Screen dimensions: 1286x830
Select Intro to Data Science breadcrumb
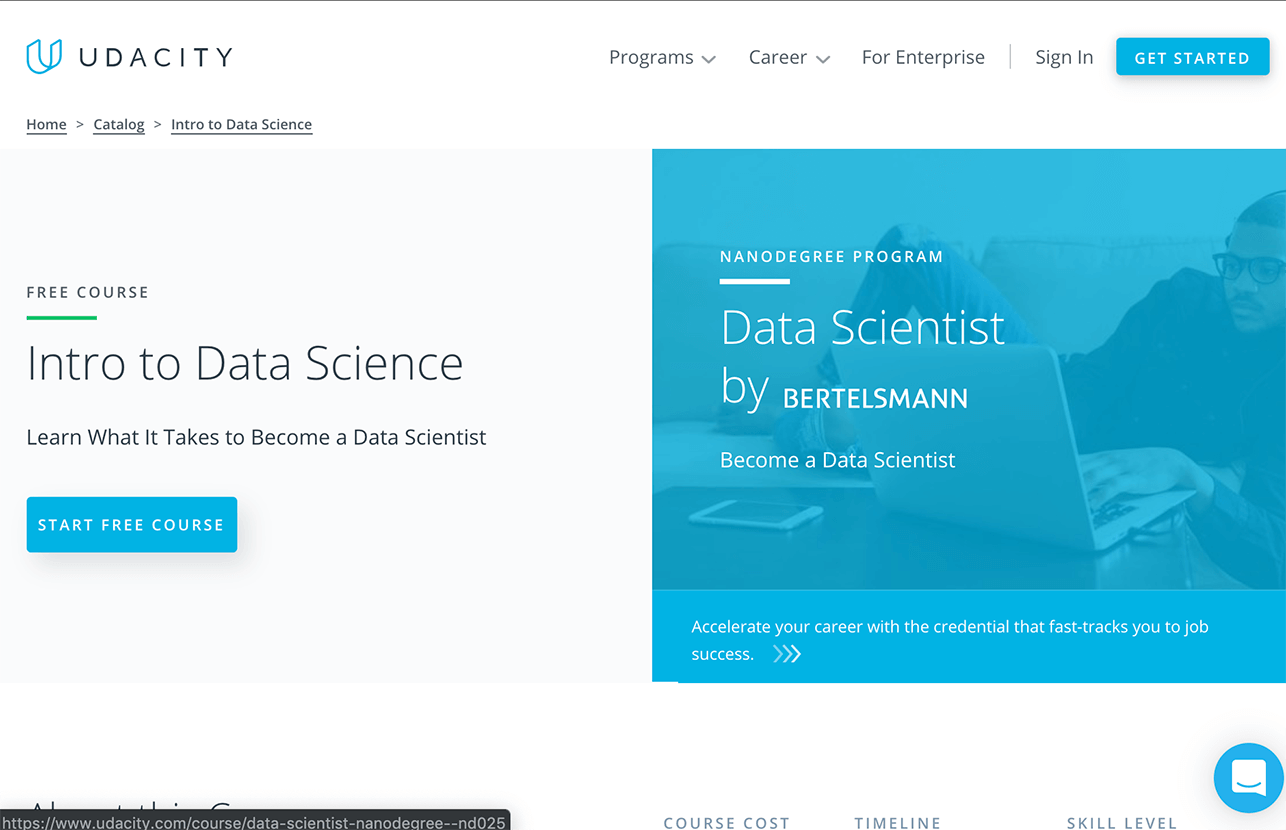(x=241, y=124)
